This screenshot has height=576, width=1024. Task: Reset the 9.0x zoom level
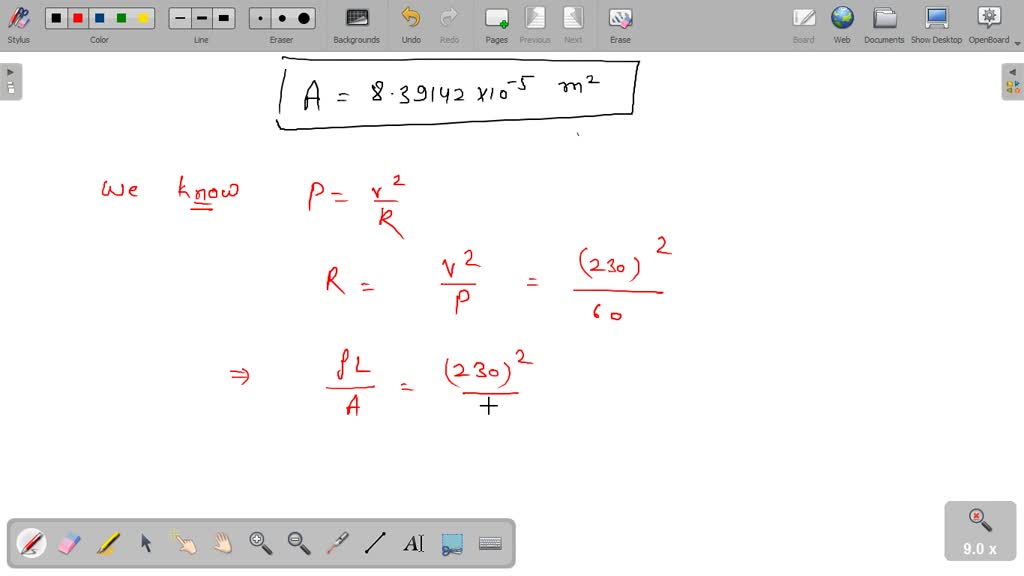coord(980,530)
